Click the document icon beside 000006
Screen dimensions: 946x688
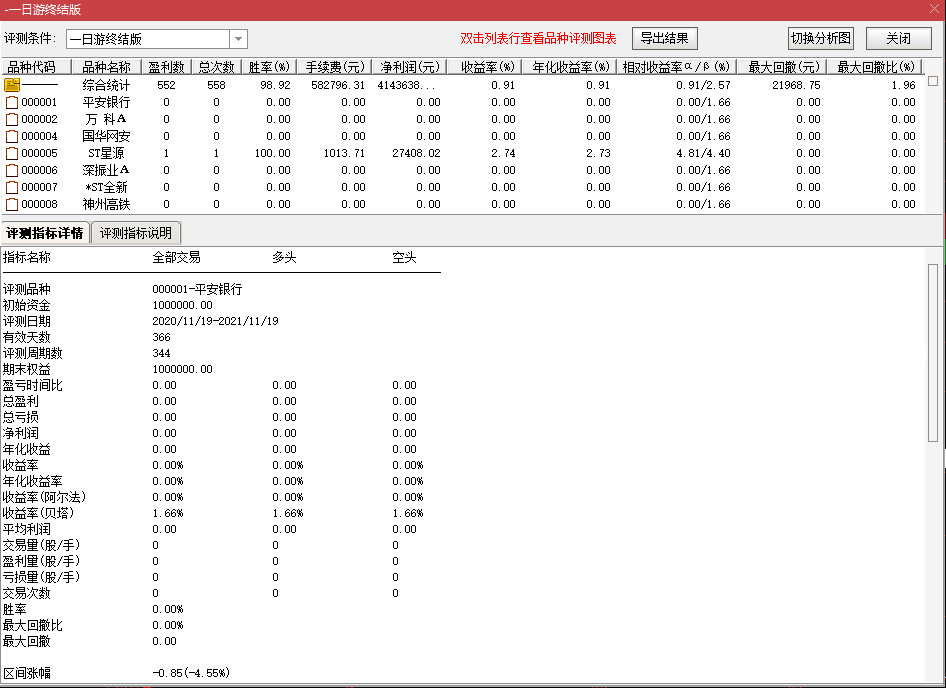click(12, 170)
